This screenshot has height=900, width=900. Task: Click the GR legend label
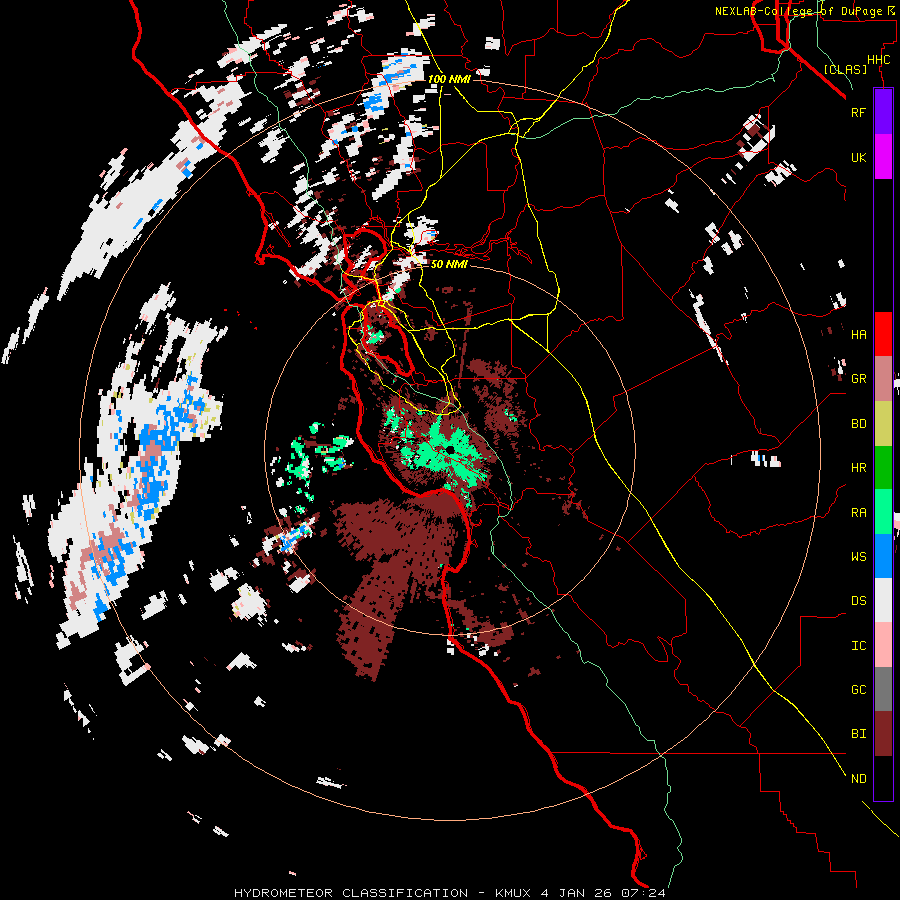click(x=858, y=379)
